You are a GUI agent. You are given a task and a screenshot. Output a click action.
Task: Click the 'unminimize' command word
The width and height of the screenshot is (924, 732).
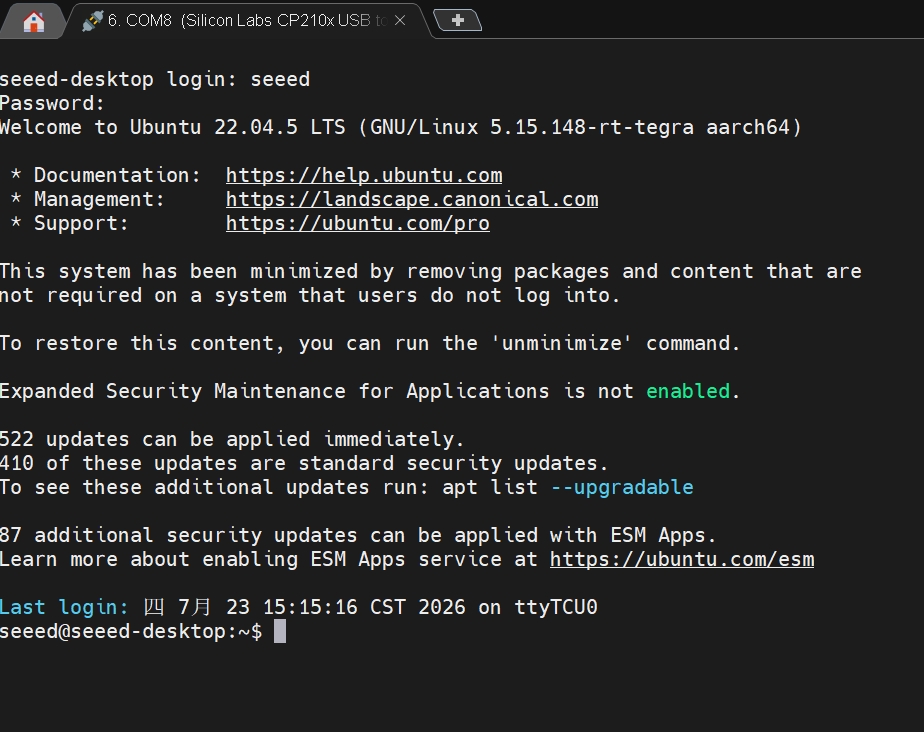(561, 344)
